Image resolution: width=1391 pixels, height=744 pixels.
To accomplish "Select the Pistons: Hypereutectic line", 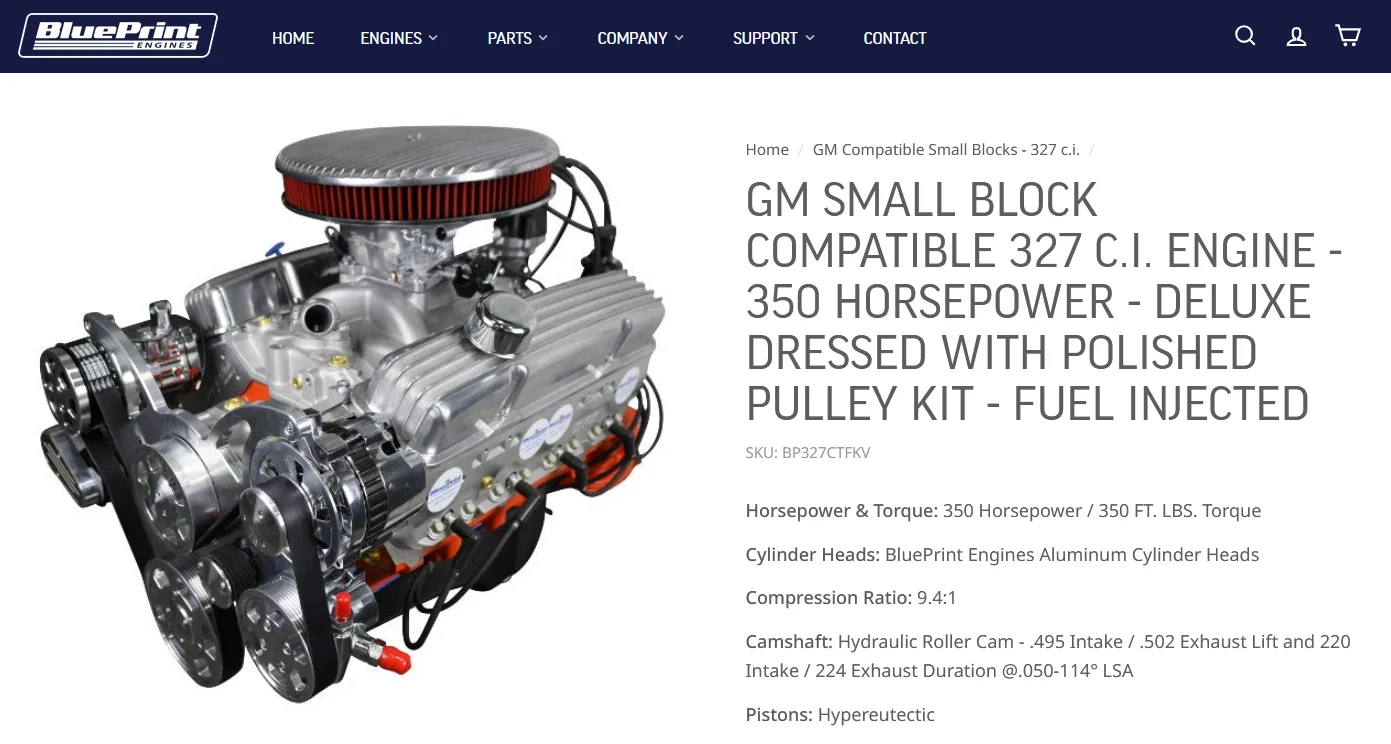I will pos(840,715).
